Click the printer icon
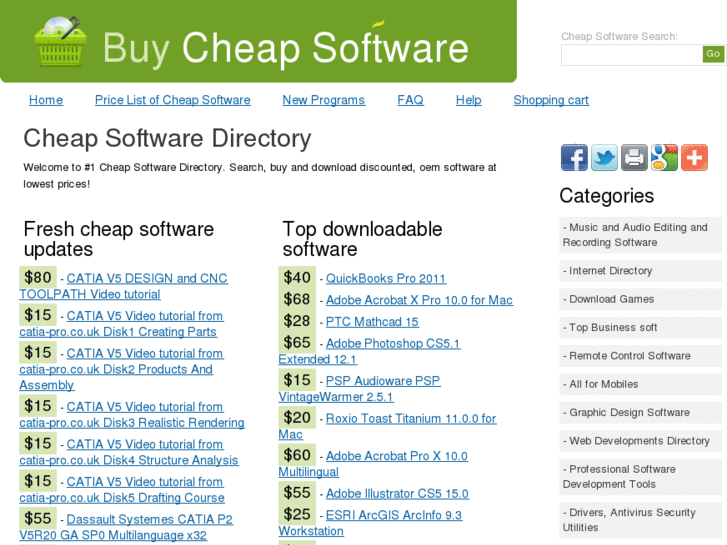 (634, 158)
